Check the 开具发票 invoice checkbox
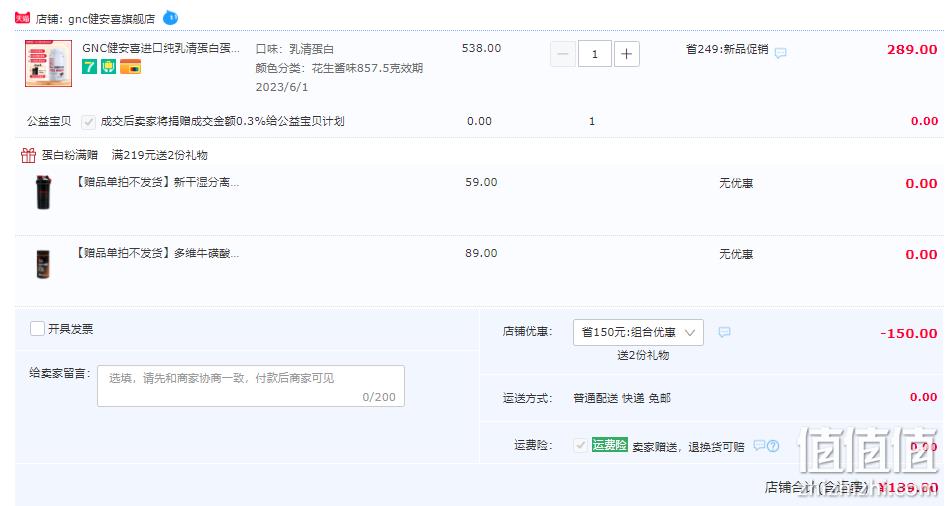 tap(37, 328)
